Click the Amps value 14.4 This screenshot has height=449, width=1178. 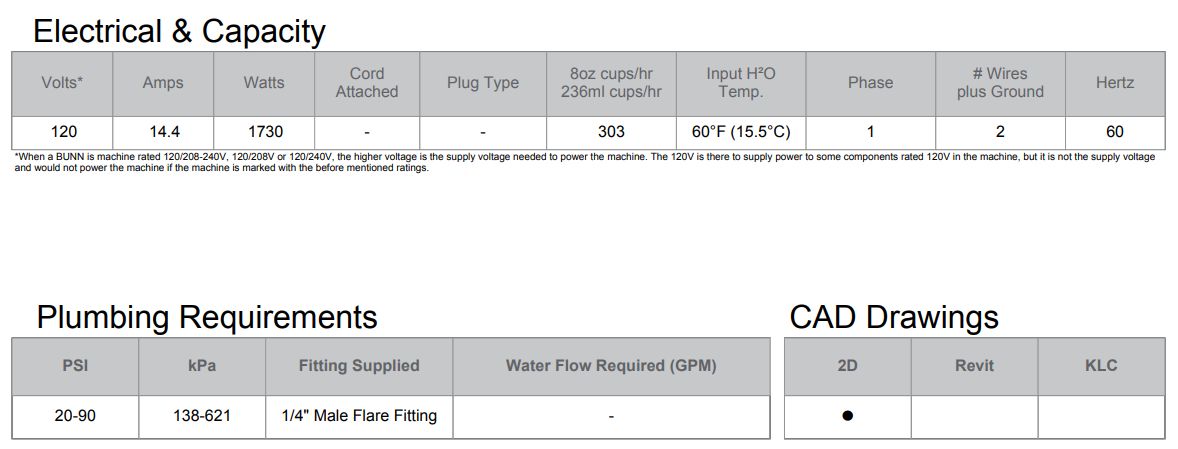[164, 132]
